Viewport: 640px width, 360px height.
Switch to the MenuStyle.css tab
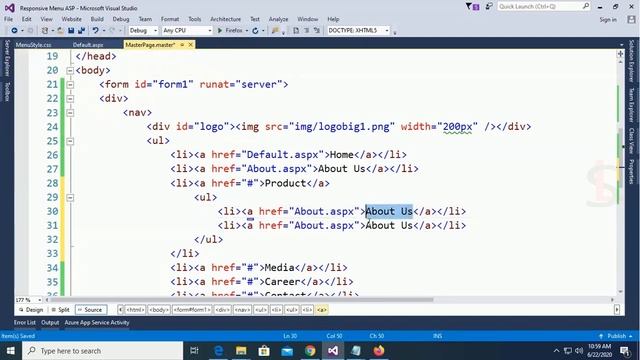pos(34,45)
